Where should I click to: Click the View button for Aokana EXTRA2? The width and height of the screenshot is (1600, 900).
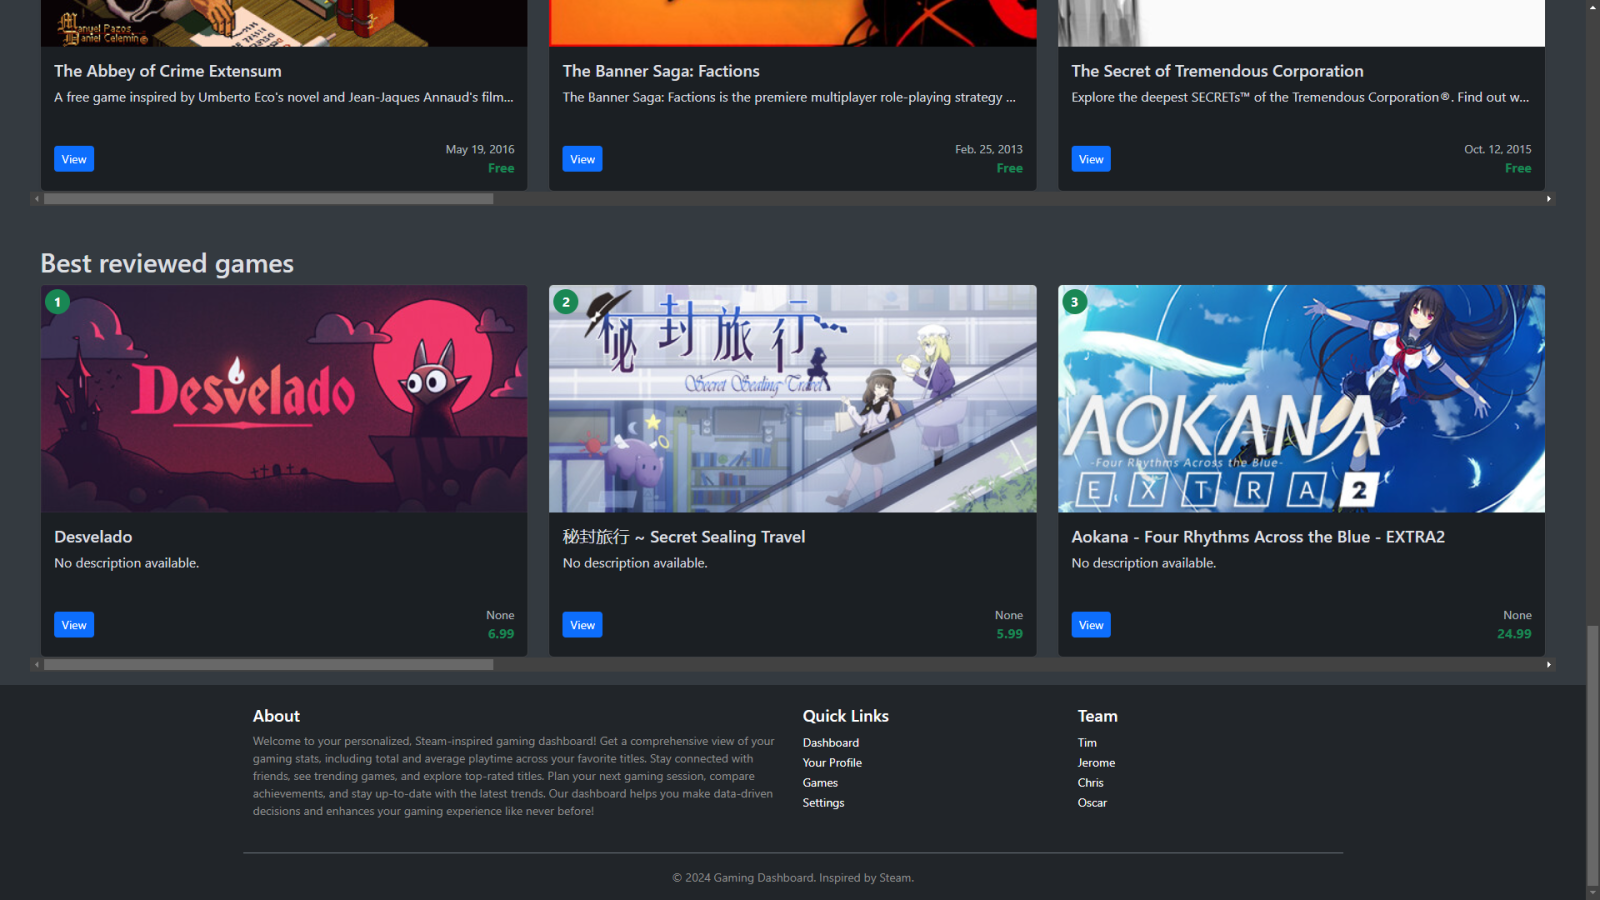tap(1090, 624)
